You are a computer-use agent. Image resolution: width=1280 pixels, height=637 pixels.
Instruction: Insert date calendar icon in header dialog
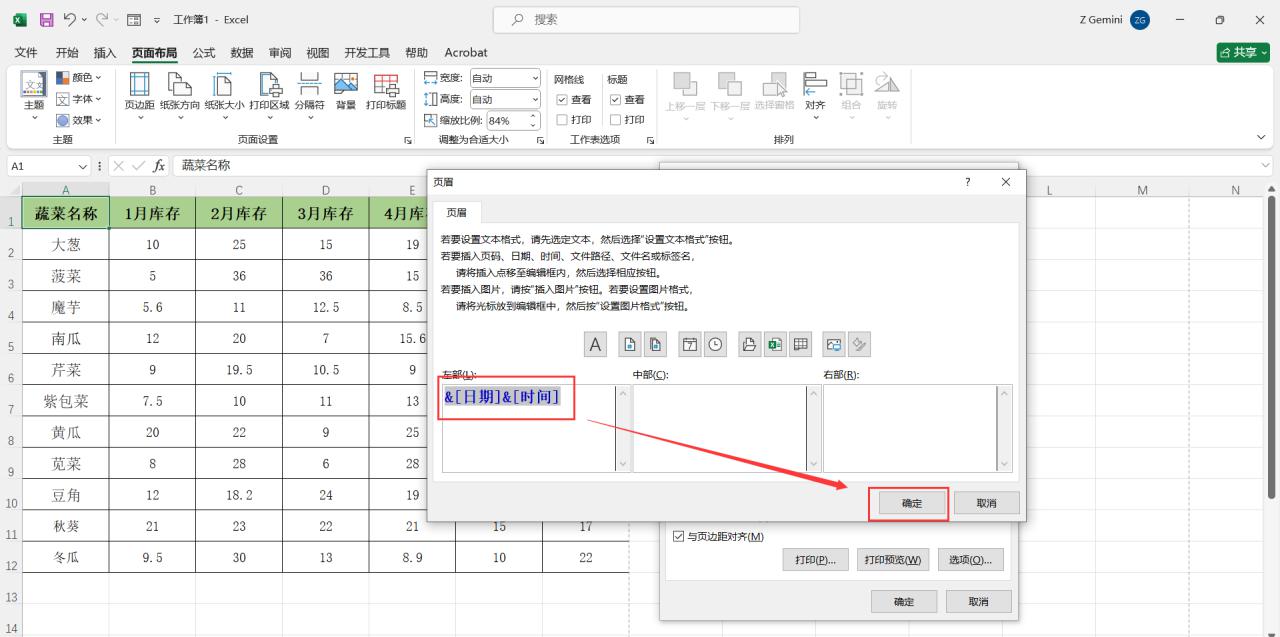(x=690, y=345)
